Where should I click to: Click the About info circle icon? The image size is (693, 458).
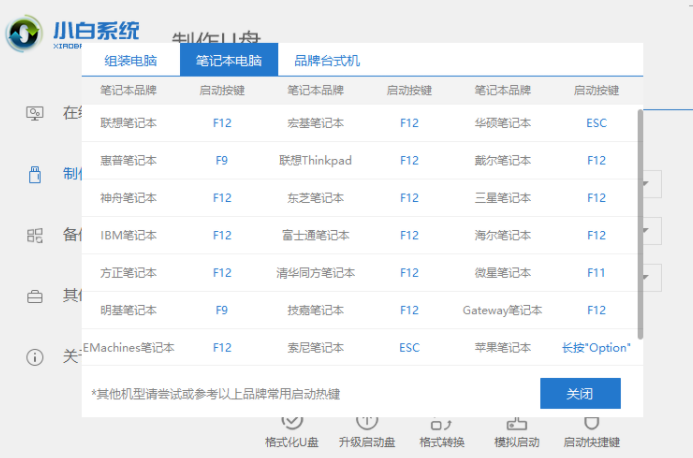[x=35, y=357]
